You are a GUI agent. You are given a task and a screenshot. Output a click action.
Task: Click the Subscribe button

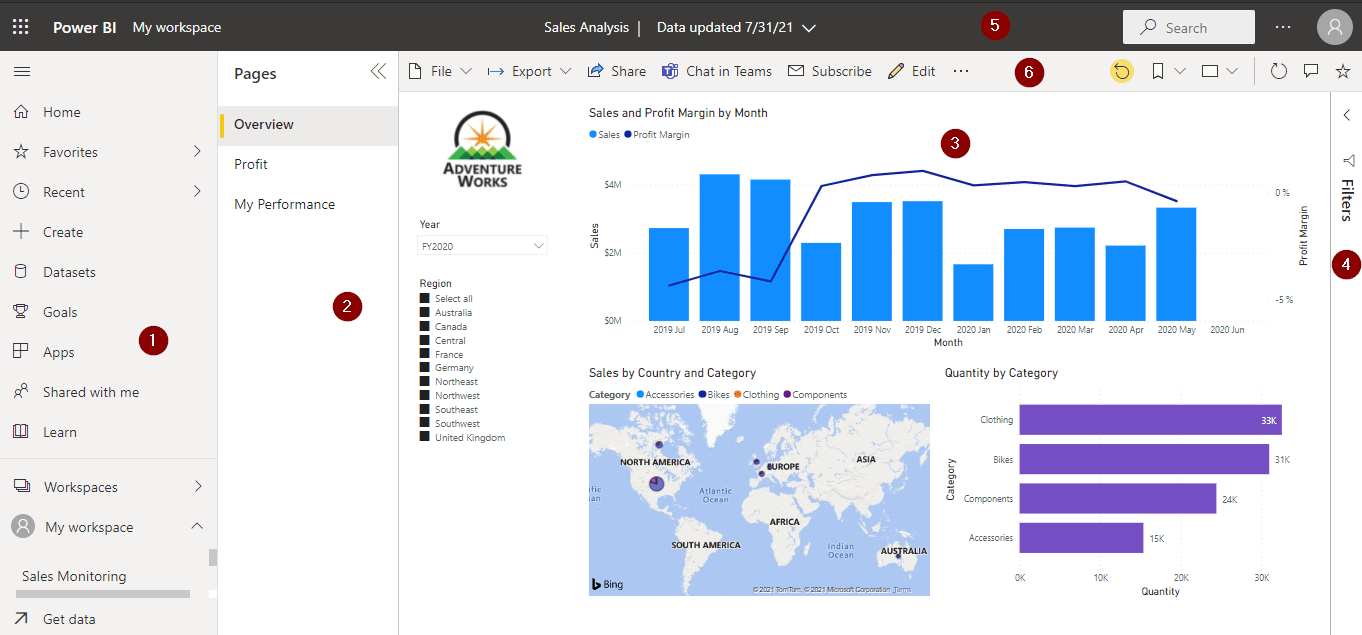830,71
